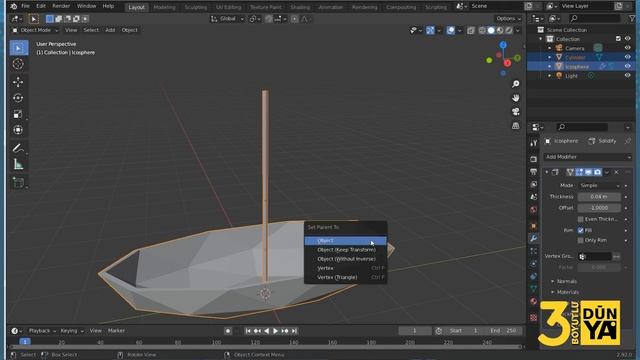Viewport: 640px width, 360px height.
Task: Adjust the Offset value field
Action: 599,208
